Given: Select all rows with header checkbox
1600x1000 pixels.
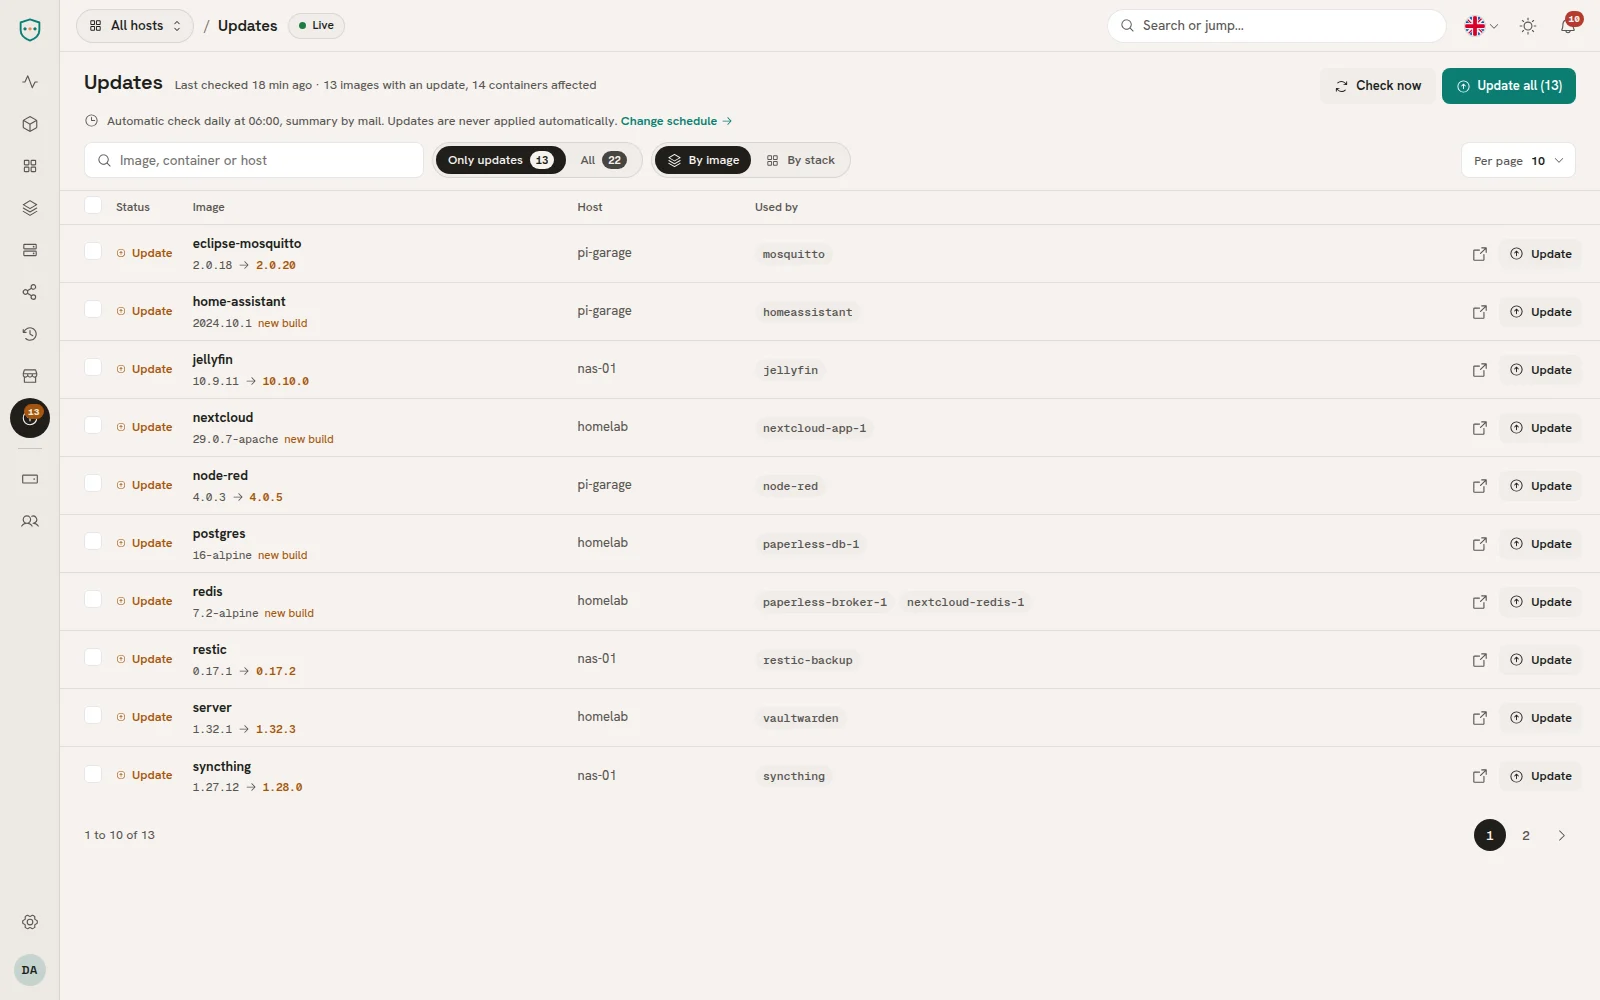Looking at the screenshot, I should pos(93,206).
